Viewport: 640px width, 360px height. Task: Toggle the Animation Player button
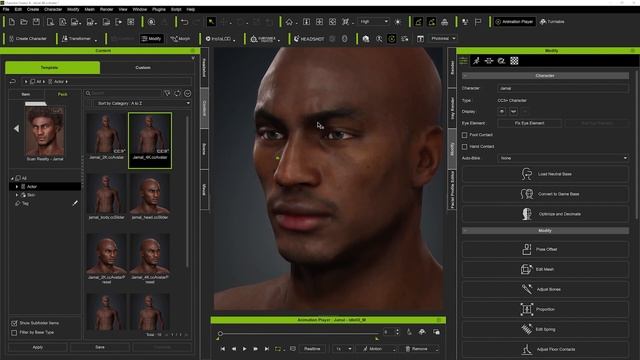point(514,22)
